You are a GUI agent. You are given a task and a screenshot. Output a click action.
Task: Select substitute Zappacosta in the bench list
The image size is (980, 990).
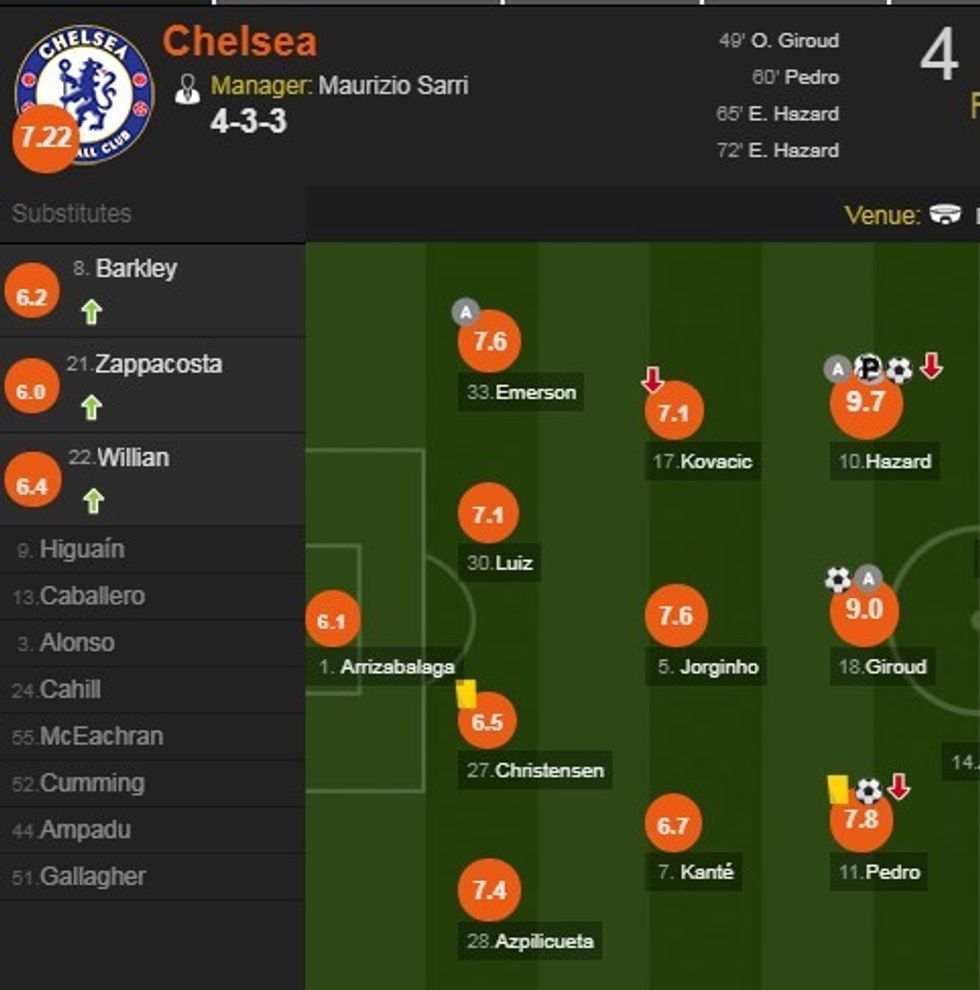pyautogui.click(x=158, y=364)
